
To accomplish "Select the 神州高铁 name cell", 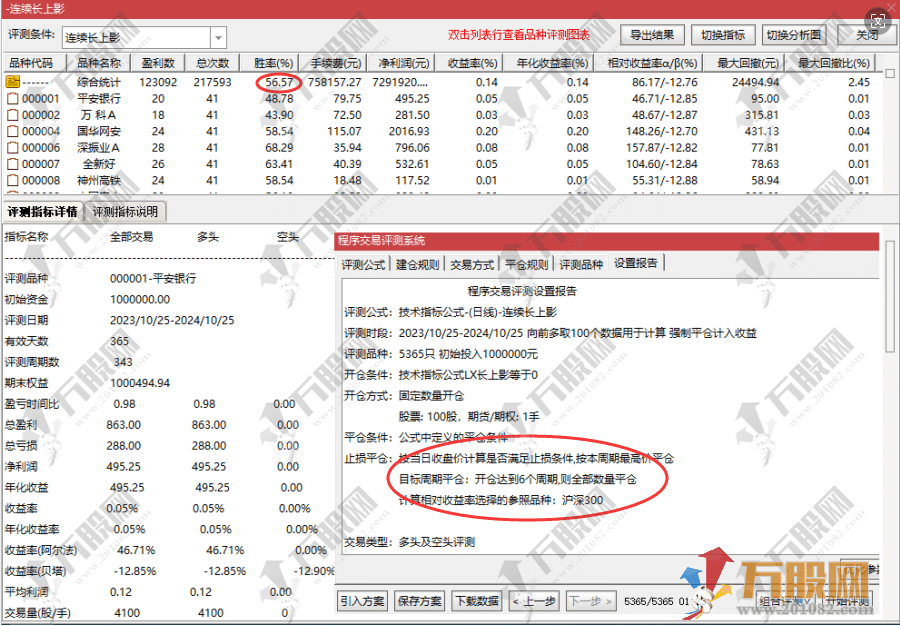I will [99, 181].
